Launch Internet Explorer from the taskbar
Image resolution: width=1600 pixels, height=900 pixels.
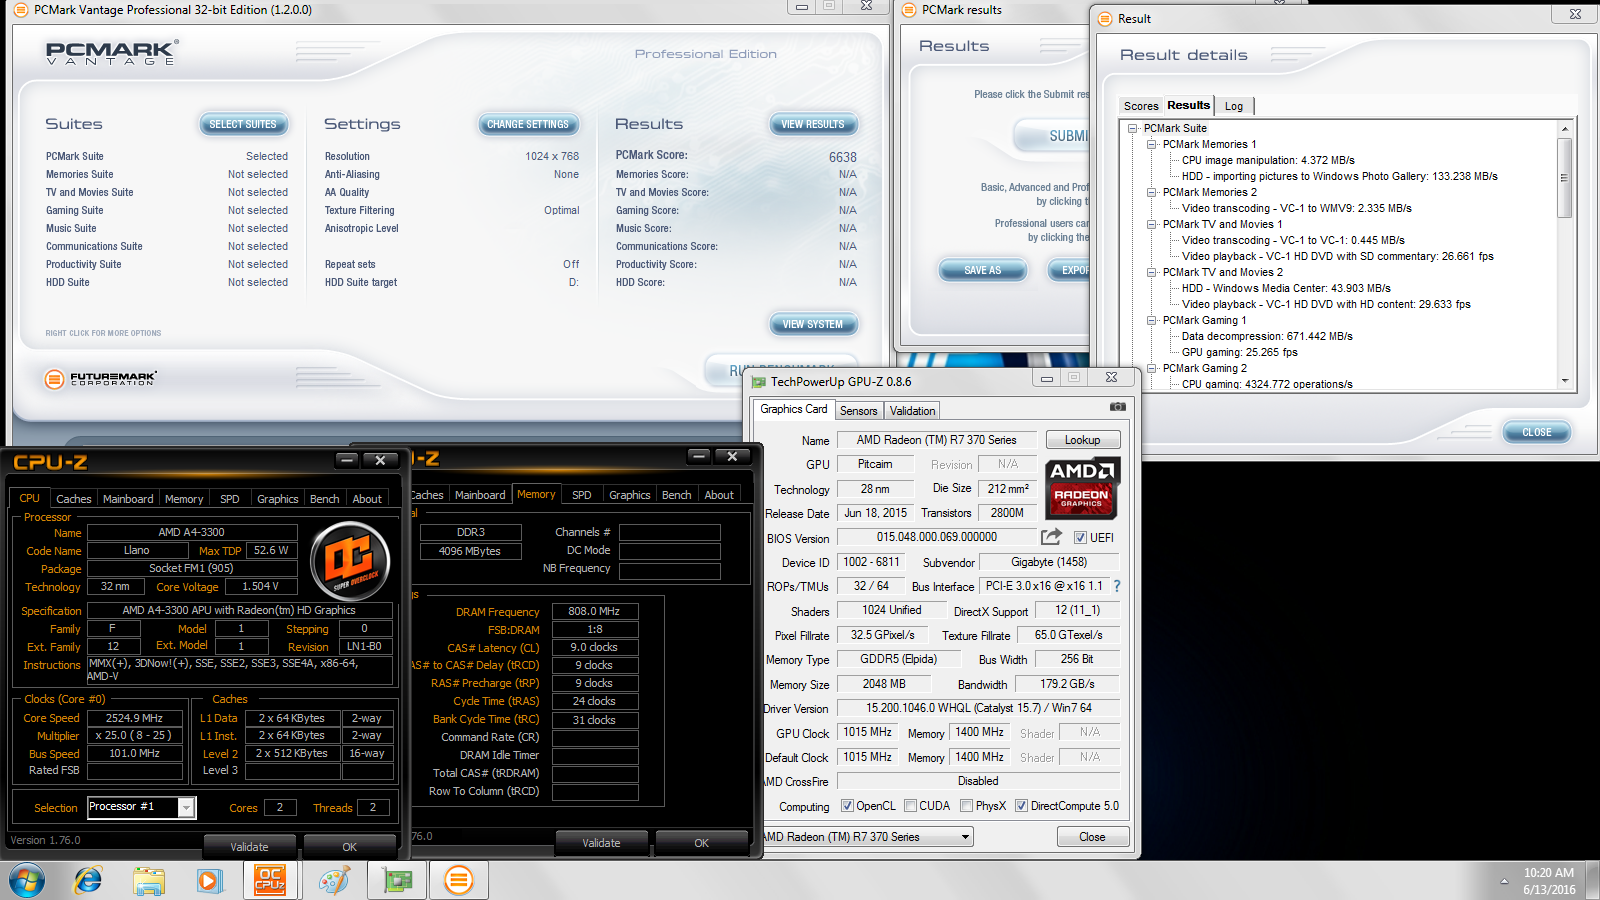click(88, 881)
